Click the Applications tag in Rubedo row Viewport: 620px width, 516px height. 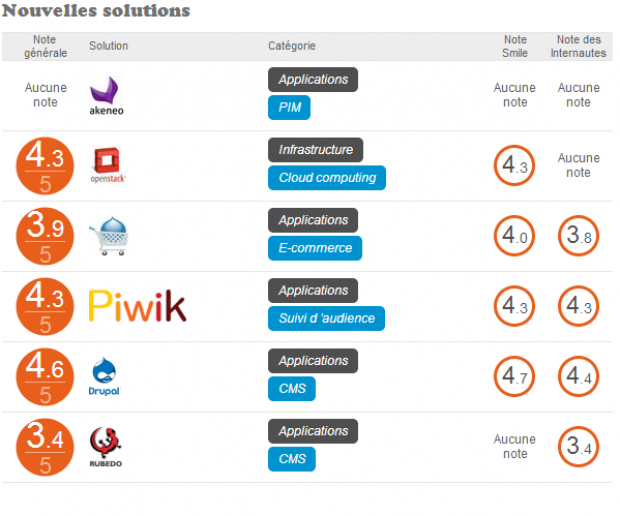tap(313, 431)
